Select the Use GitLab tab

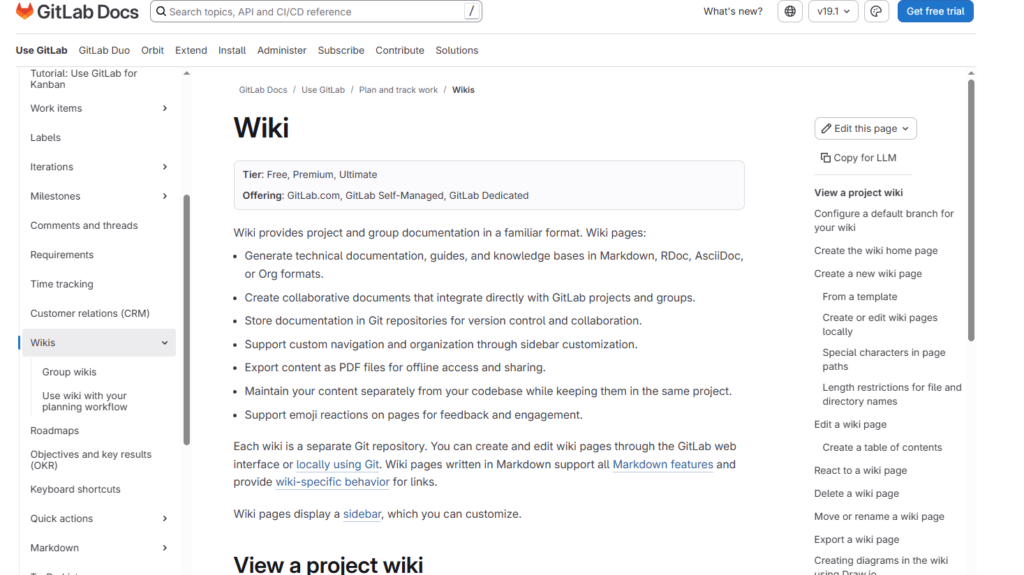tap(41, 50)
